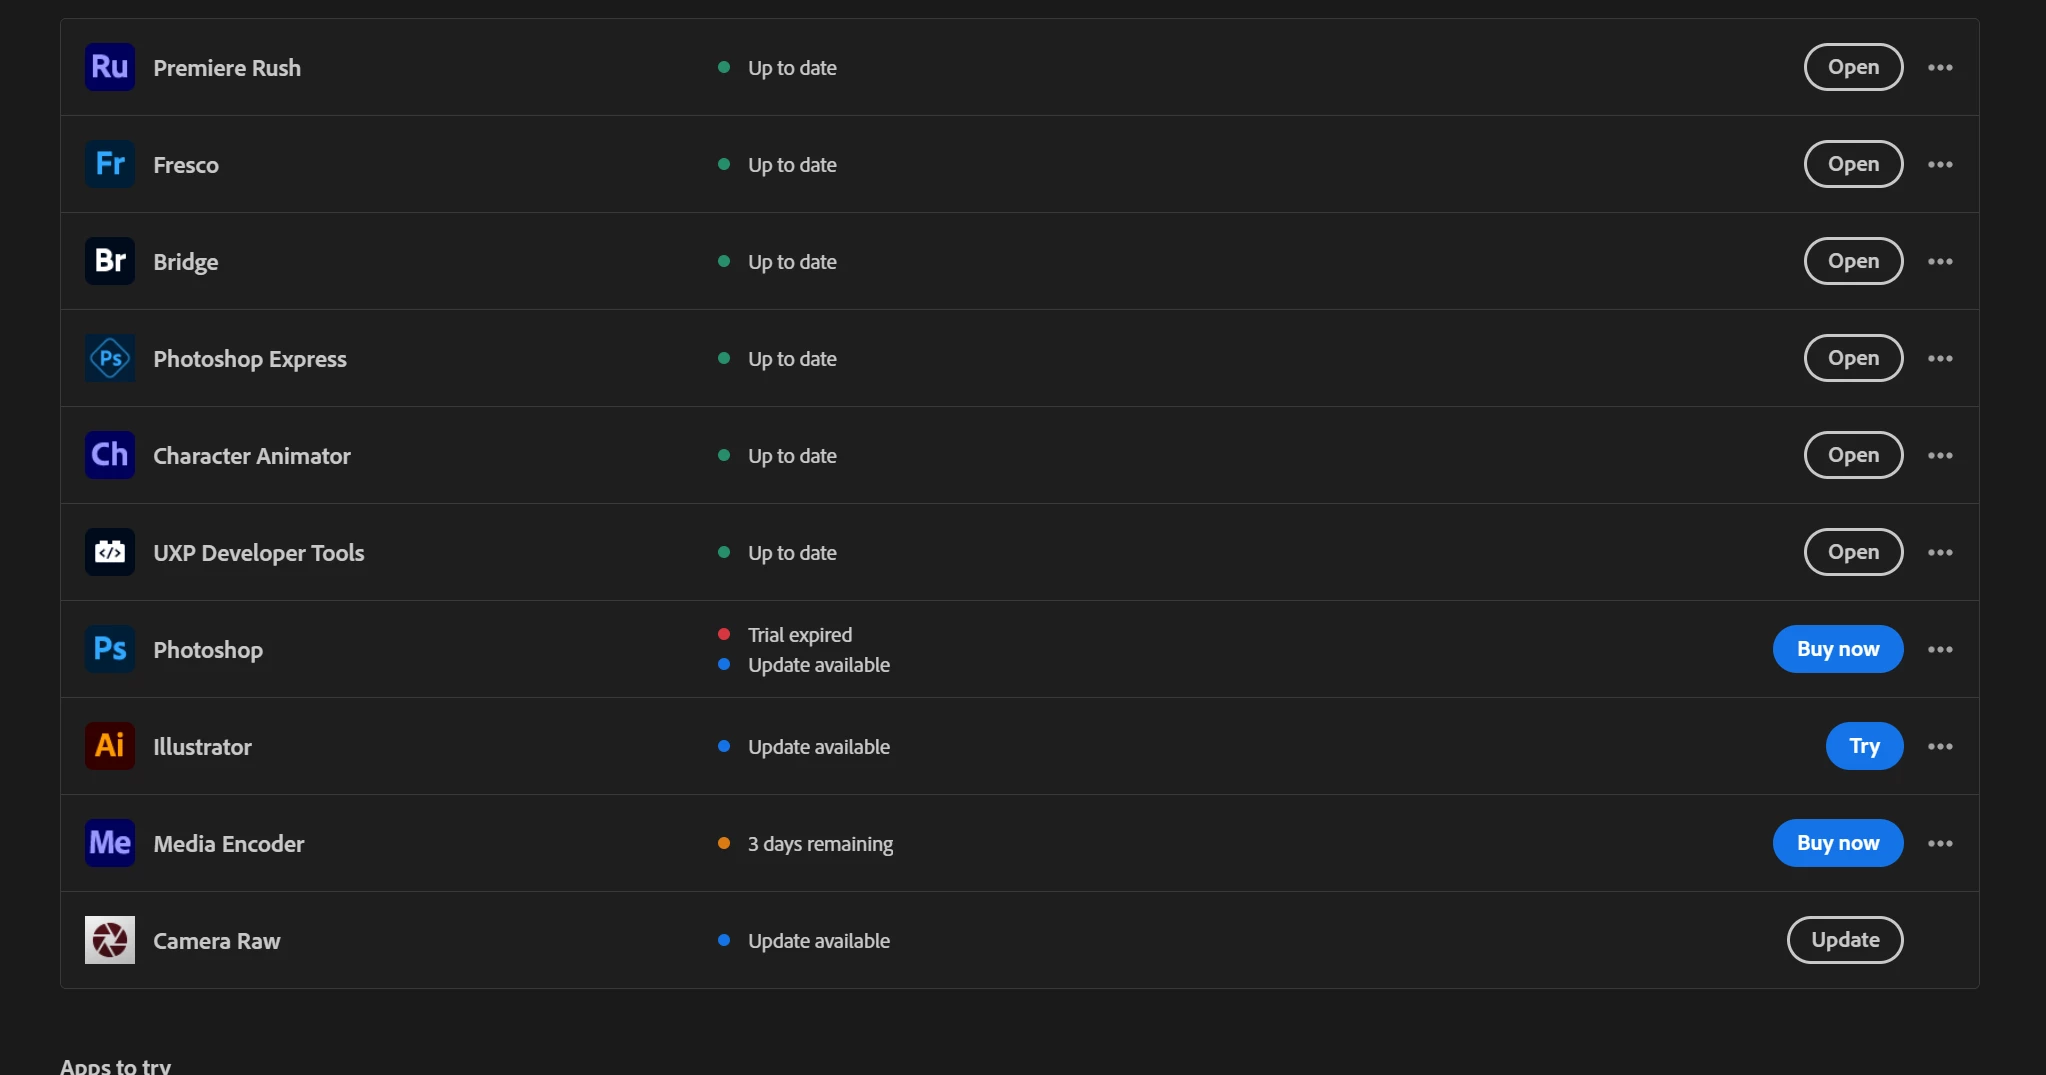Click Up to date status for Bridge
The height and width of the screenshot is (1075, 2046).
792,262
